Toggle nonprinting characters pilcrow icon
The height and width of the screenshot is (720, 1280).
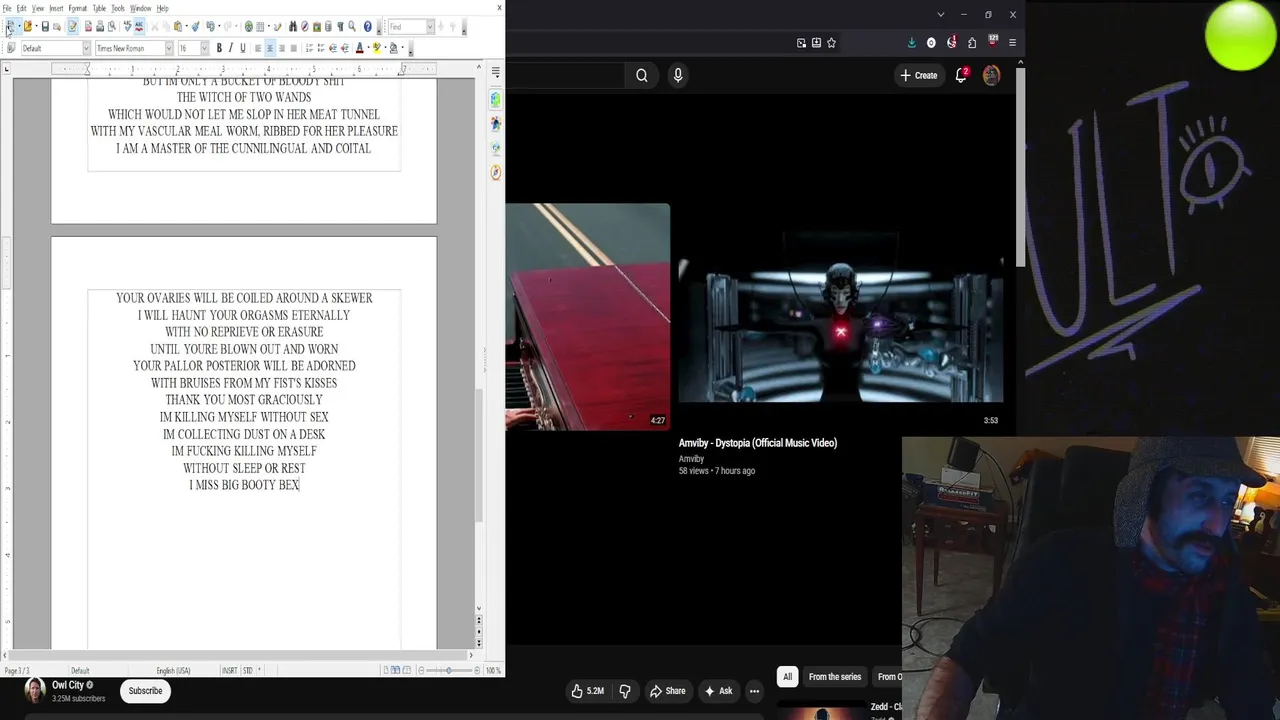(x=340, y=27)
